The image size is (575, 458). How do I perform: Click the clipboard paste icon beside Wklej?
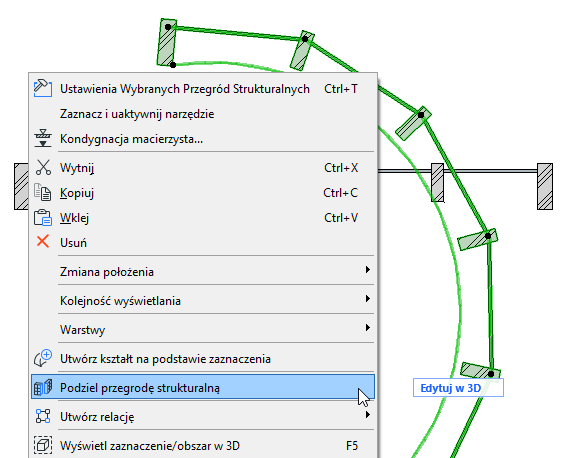(x=43, y=217)
